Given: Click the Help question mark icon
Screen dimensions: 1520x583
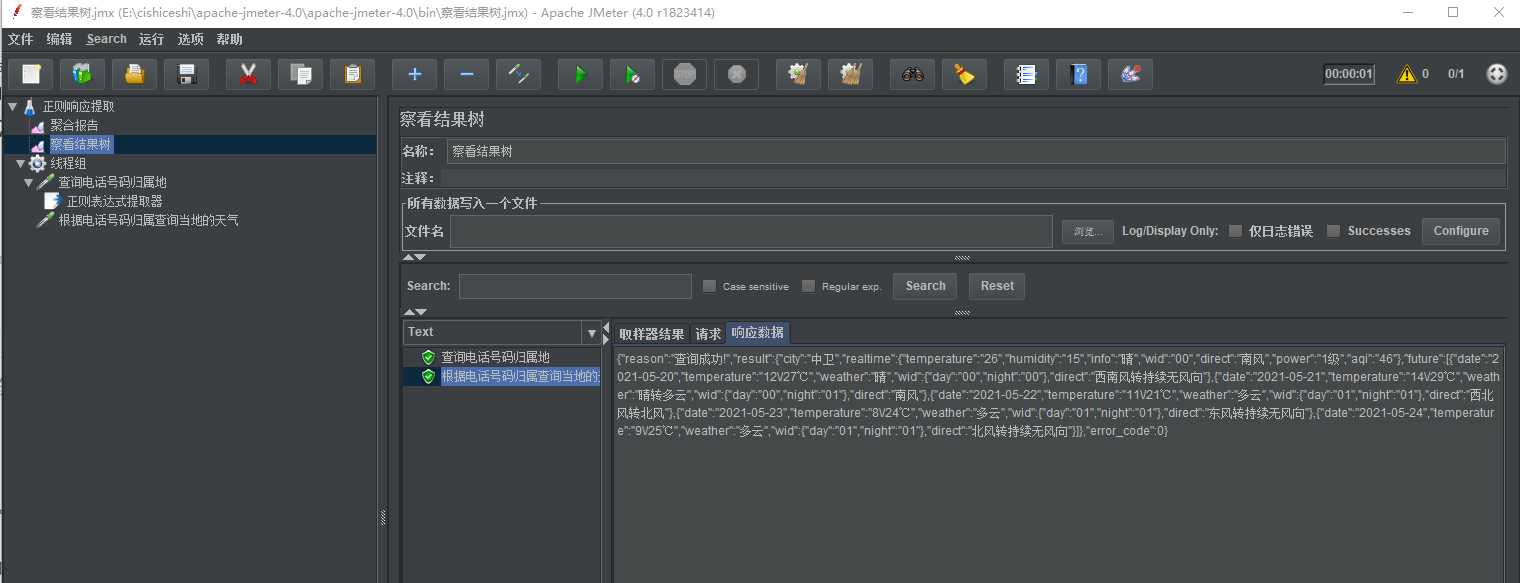Looking at the screenshot, I should click(1078, 74).
